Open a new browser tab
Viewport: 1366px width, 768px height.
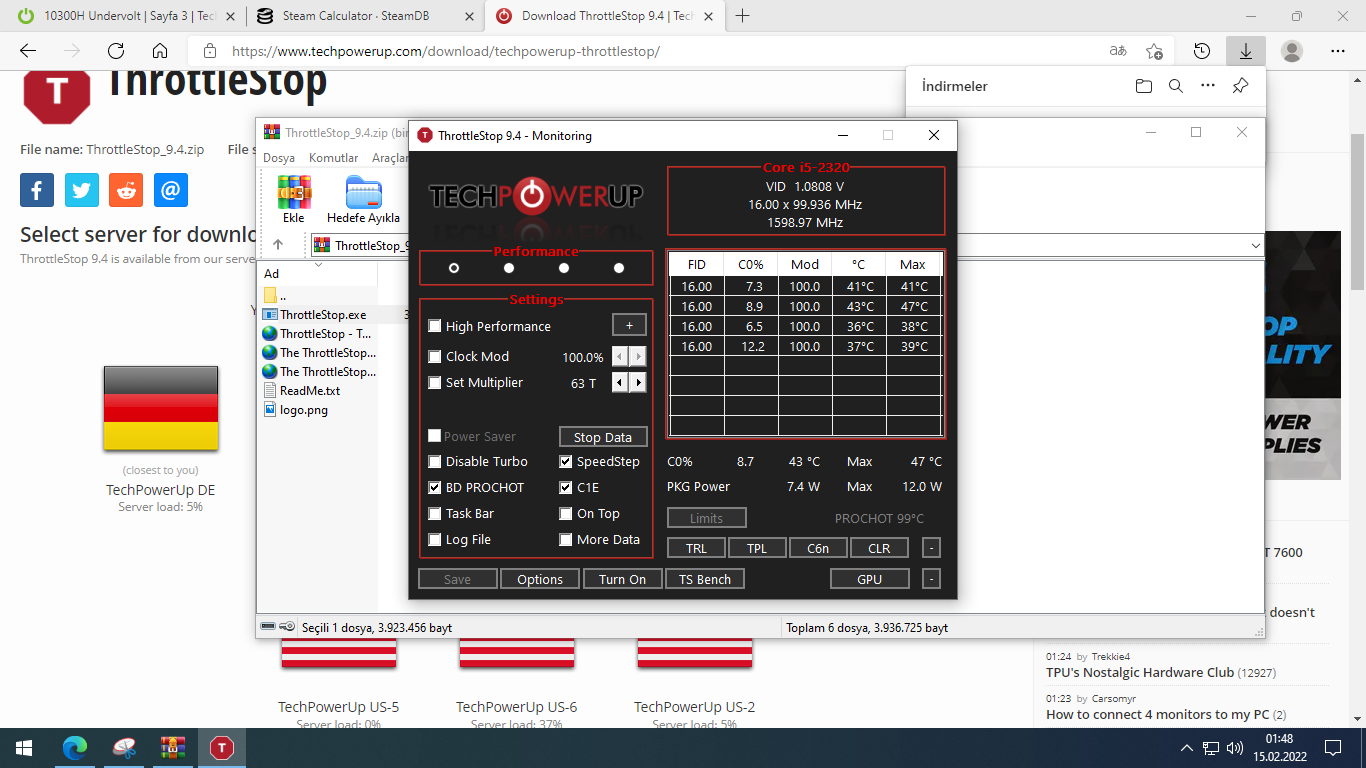(743, 16)
